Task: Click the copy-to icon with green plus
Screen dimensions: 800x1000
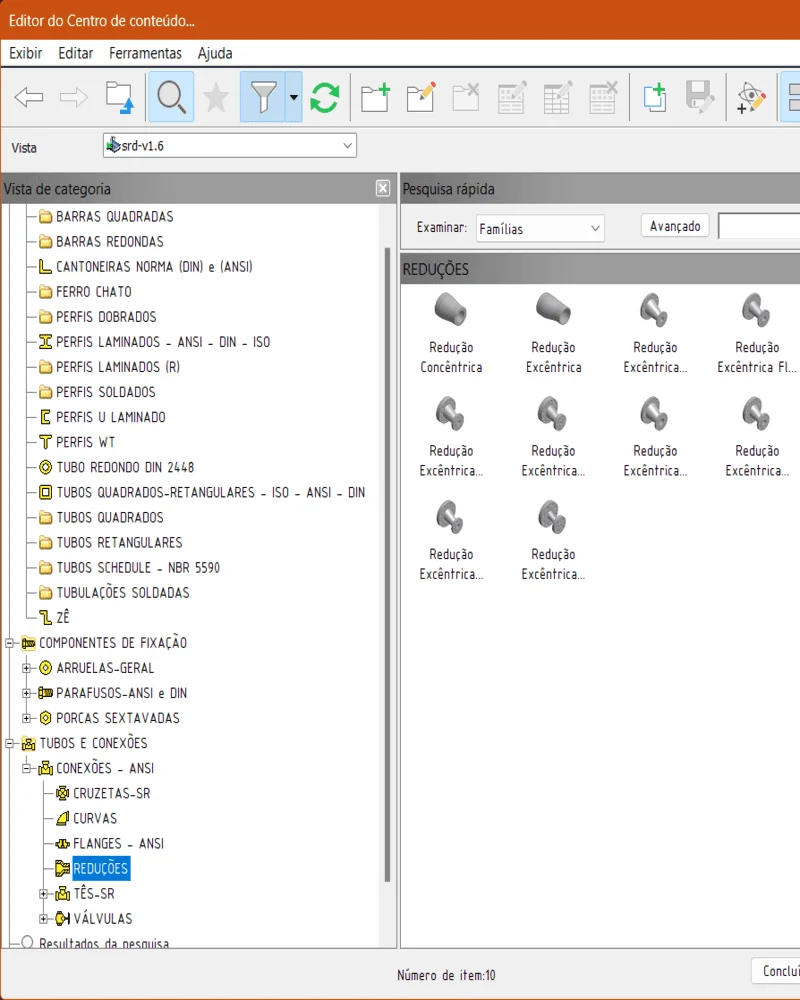Action: [x=654, y=97]
